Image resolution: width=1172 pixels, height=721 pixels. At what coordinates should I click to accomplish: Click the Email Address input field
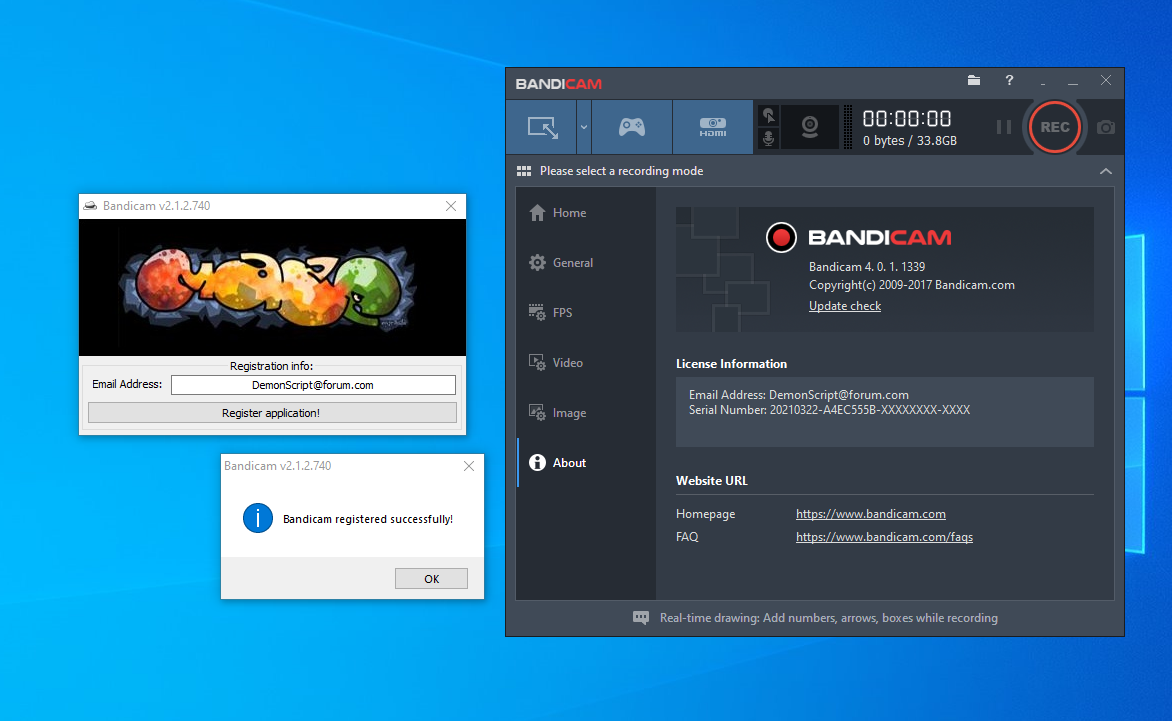(313, 385)
